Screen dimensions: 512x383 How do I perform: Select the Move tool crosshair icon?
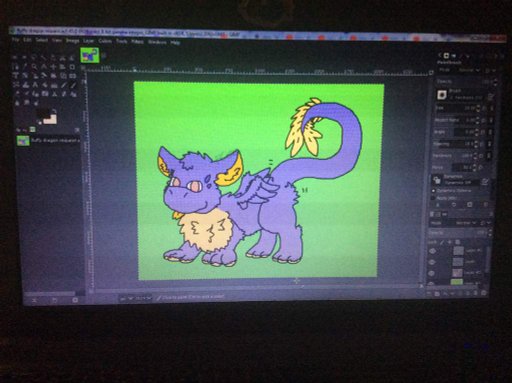(x=53, y=67)
